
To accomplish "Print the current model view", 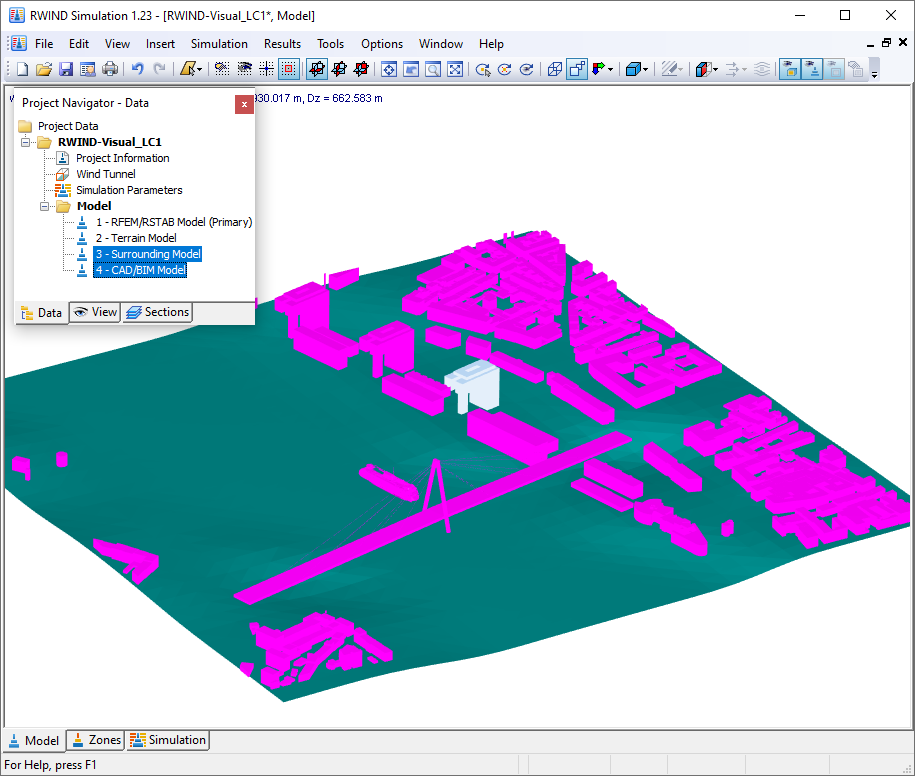I will (110, 68).
